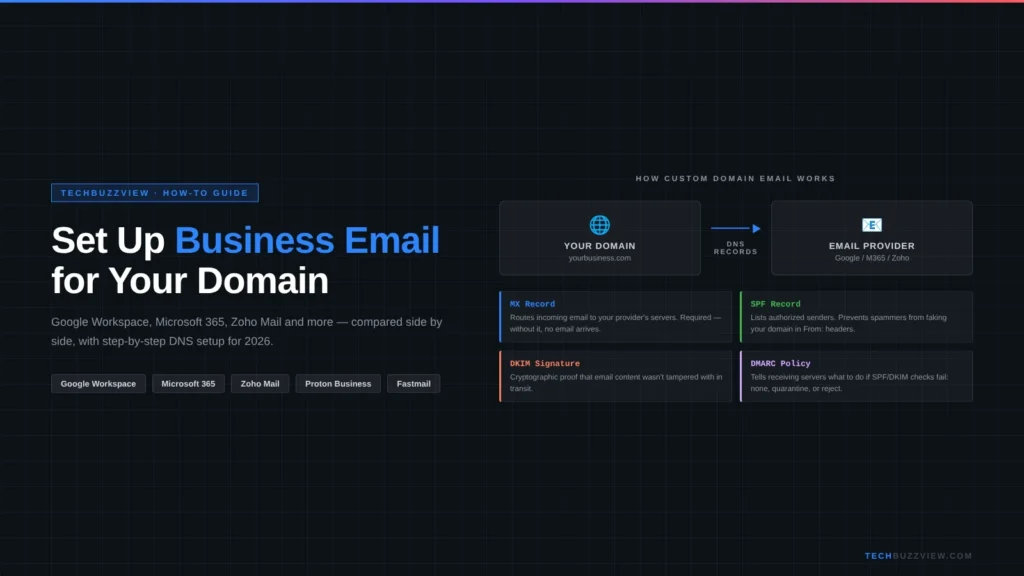The width and height of the screenshot is (1024, 576).
Task: Click the TechBuzzView How-To Guide badge
Action: pyautogui.click(x=155, y=193)
